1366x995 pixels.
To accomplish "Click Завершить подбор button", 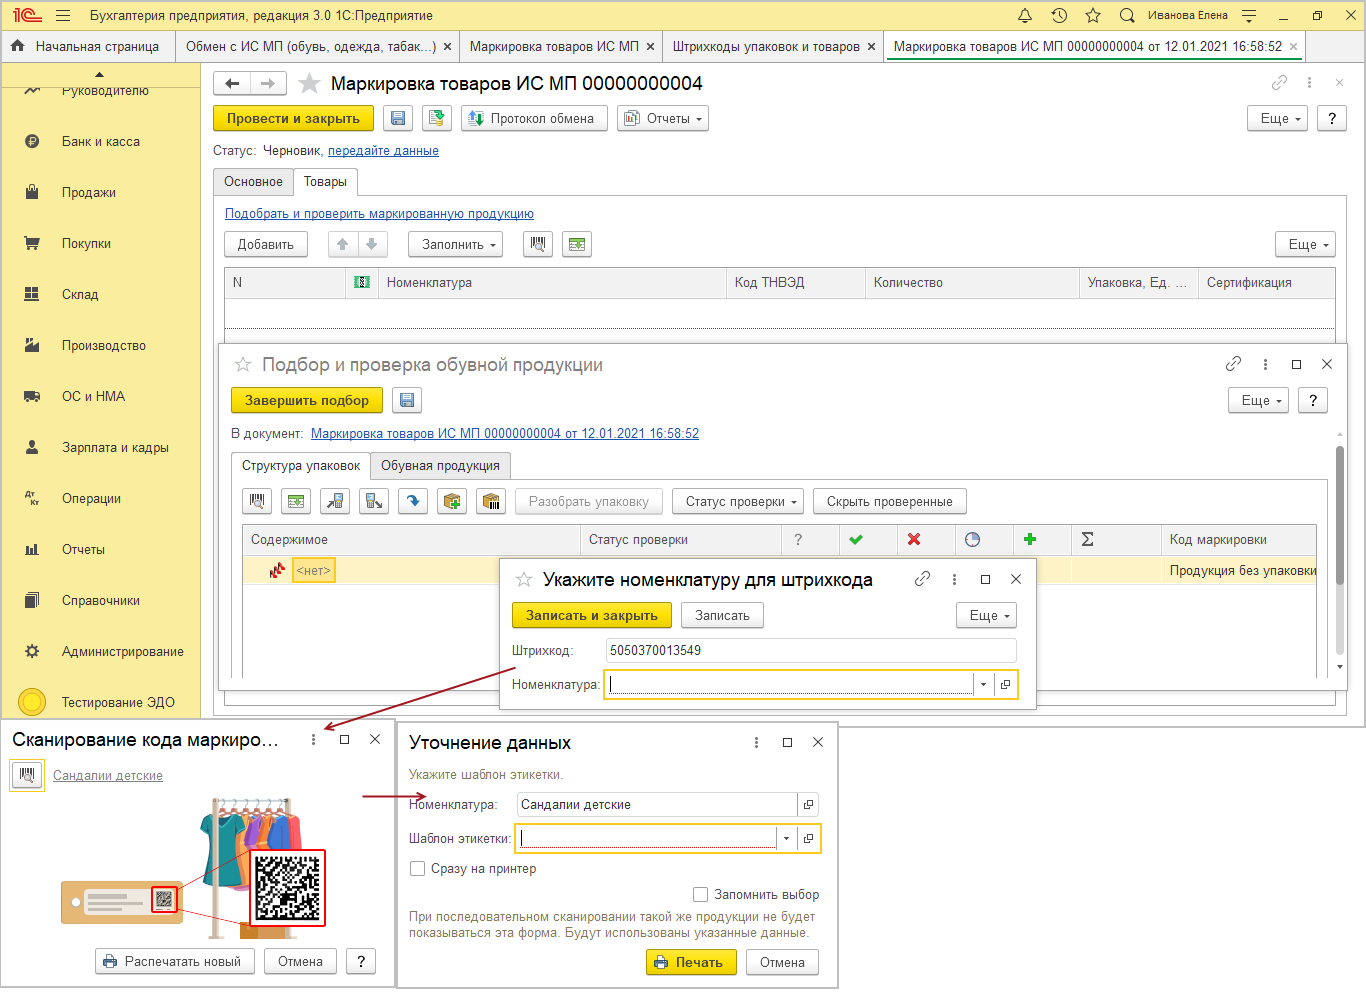I will pos(307,400).
